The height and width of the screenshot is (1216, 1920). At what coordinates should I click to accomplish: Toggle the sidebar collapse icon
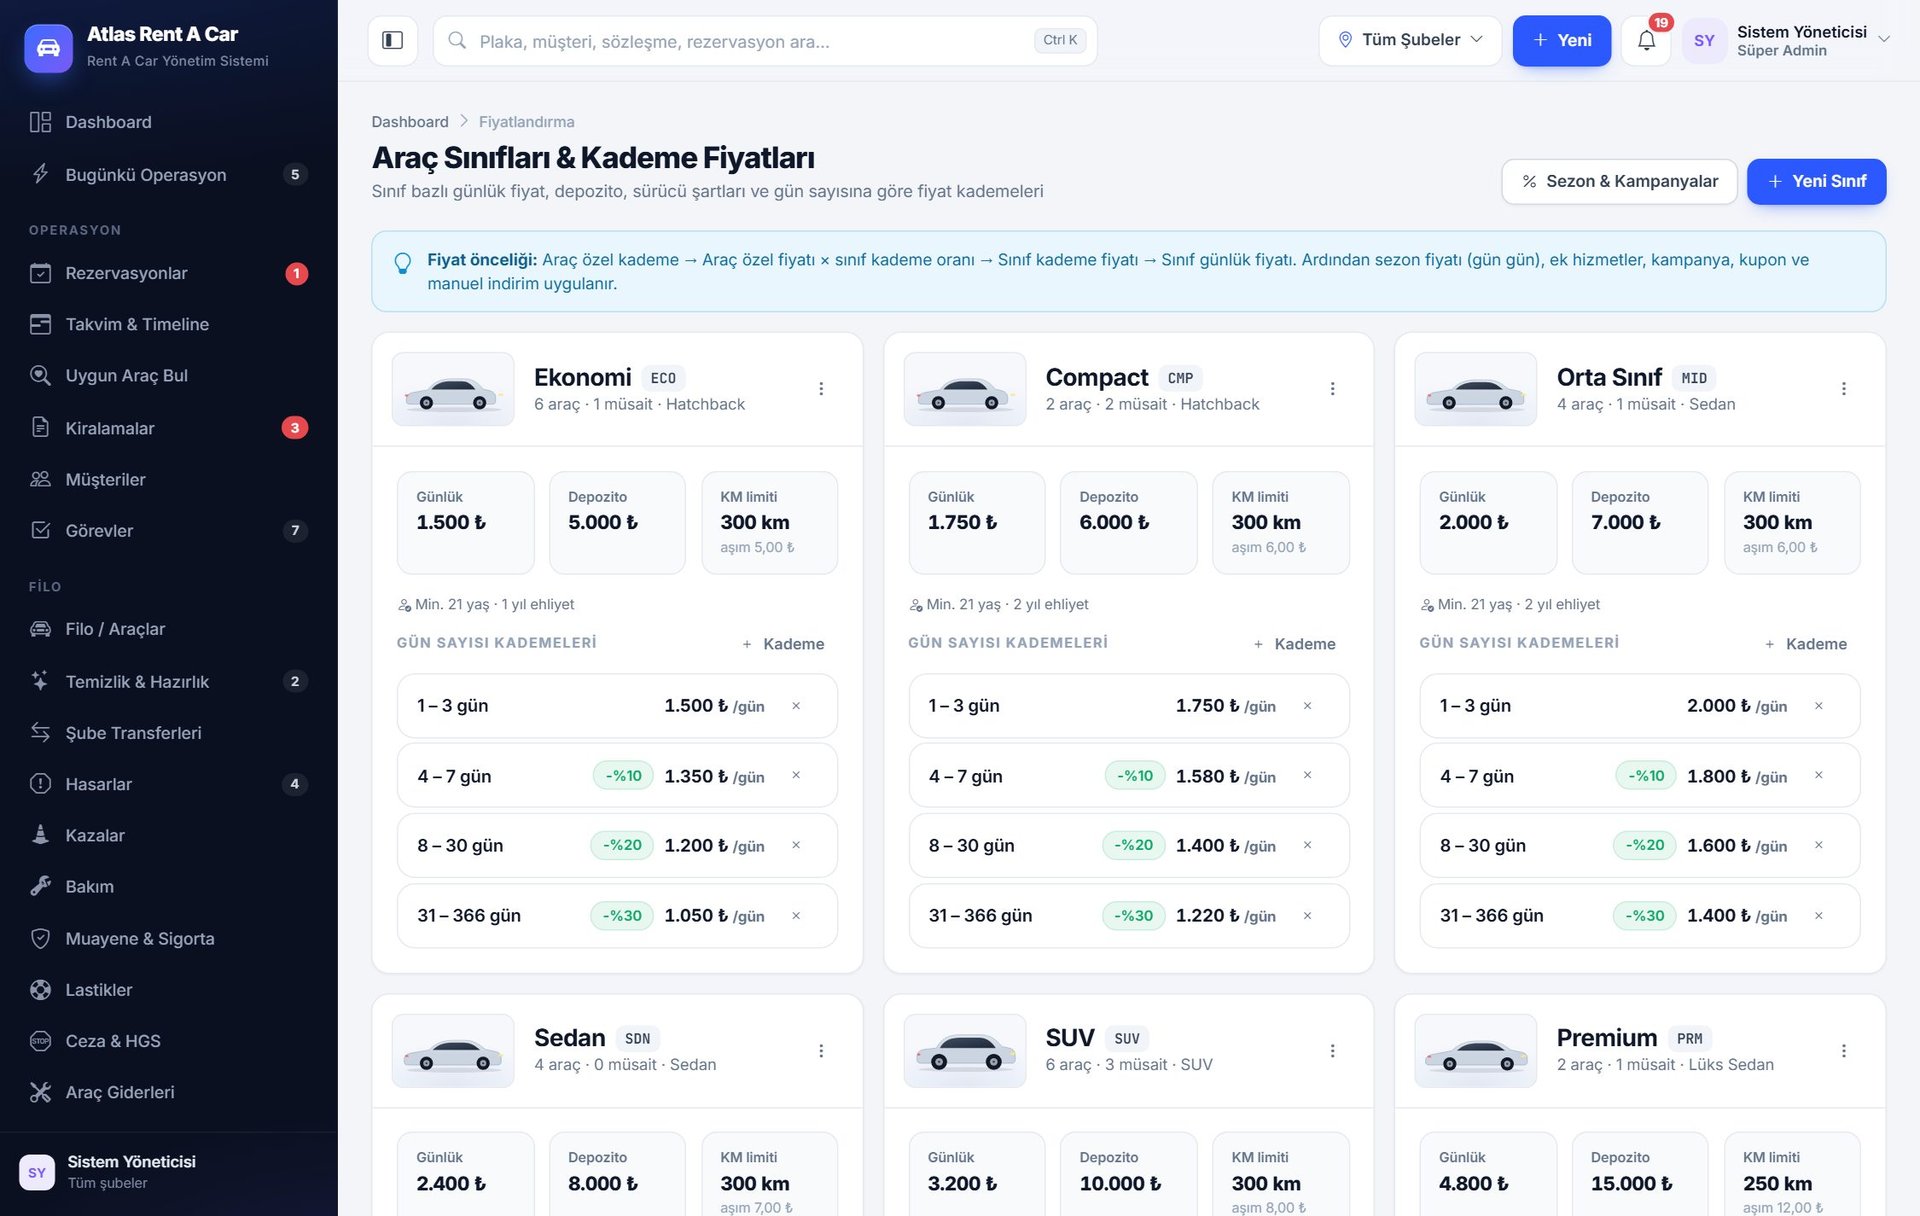coord(392,40)
